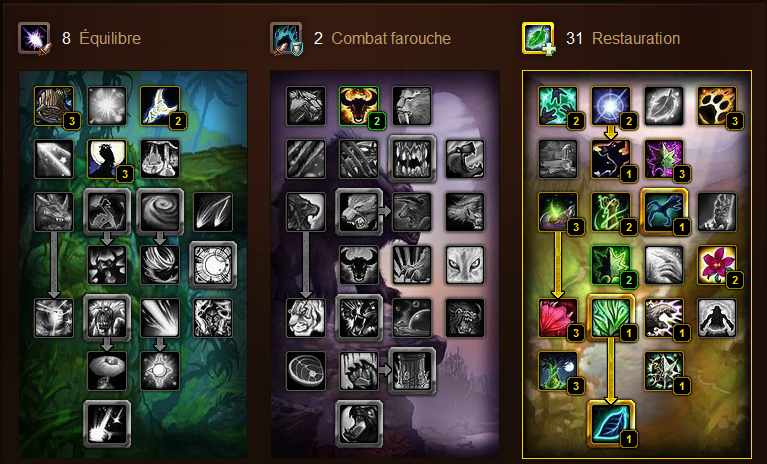Click the paw and shield Combat farouche spec icon
The width and height of the screenshot is (767, 464).
tap(286, 38)
